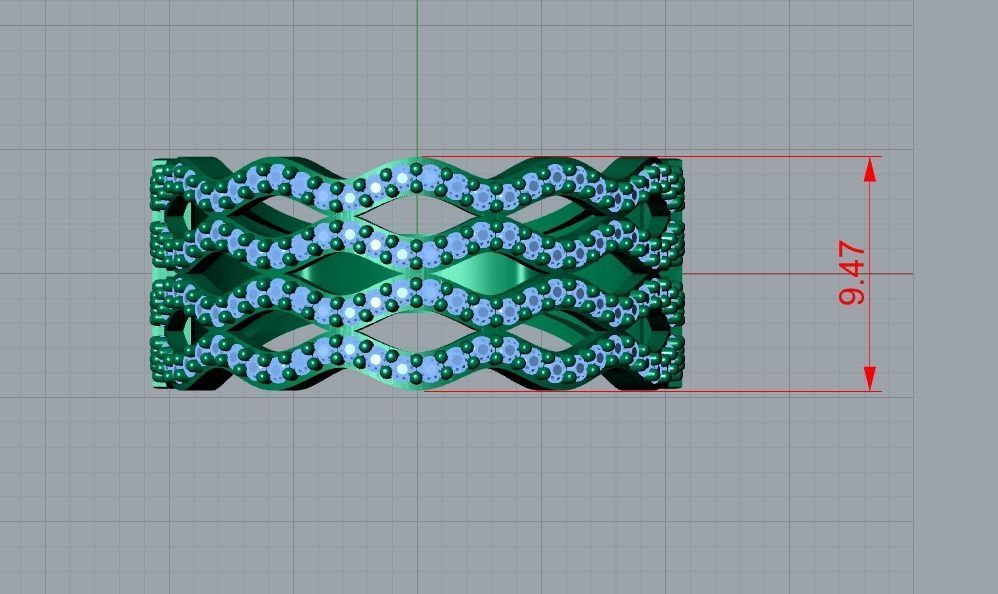Select the green ring band model

418,274
